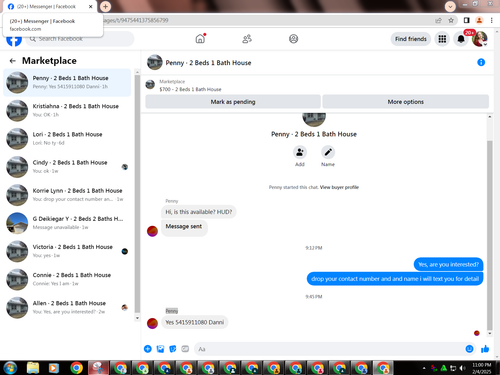Click conversation list scrollbar down arrow
Screen dimensions: 500x375
(x=137, y=318)
